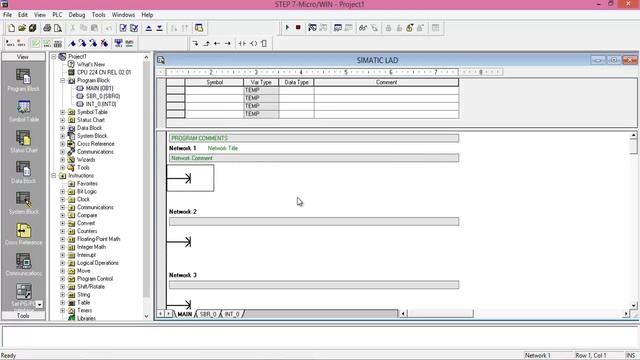Expand the Wizards tree node

coord(62,160)
